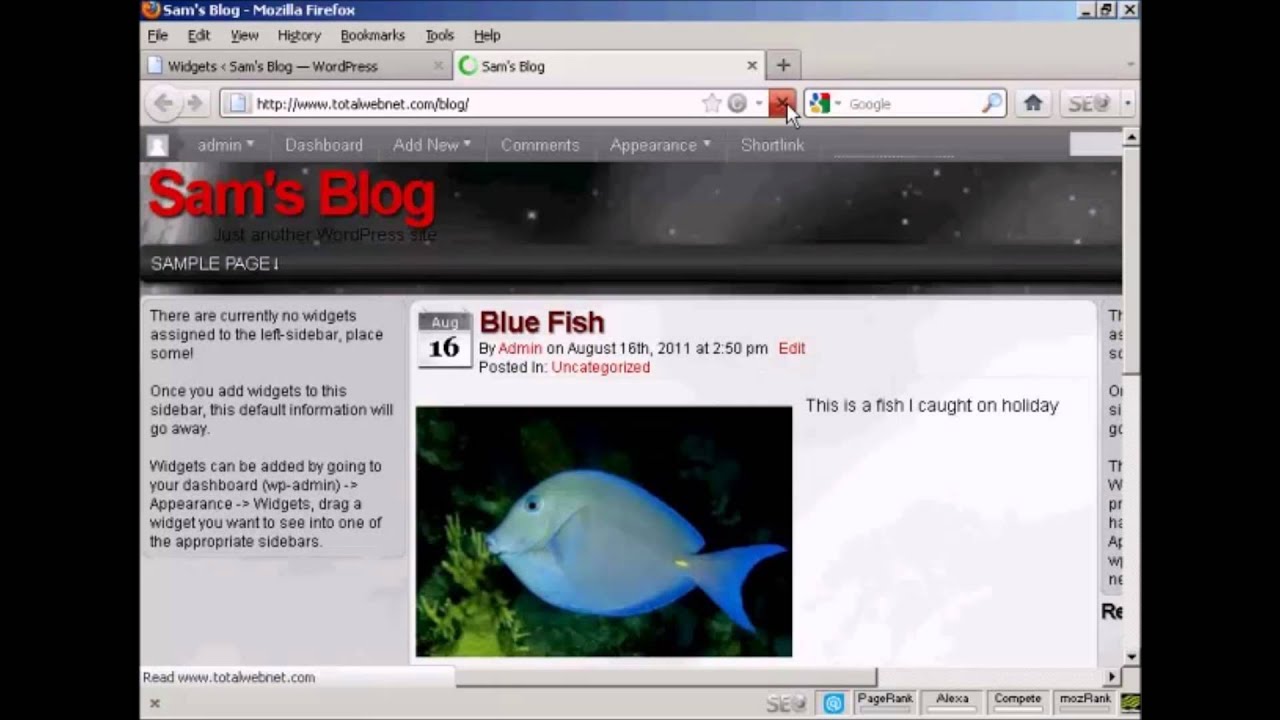
Task: Open a new tab with plus button
Action: [x=783, y=65]
